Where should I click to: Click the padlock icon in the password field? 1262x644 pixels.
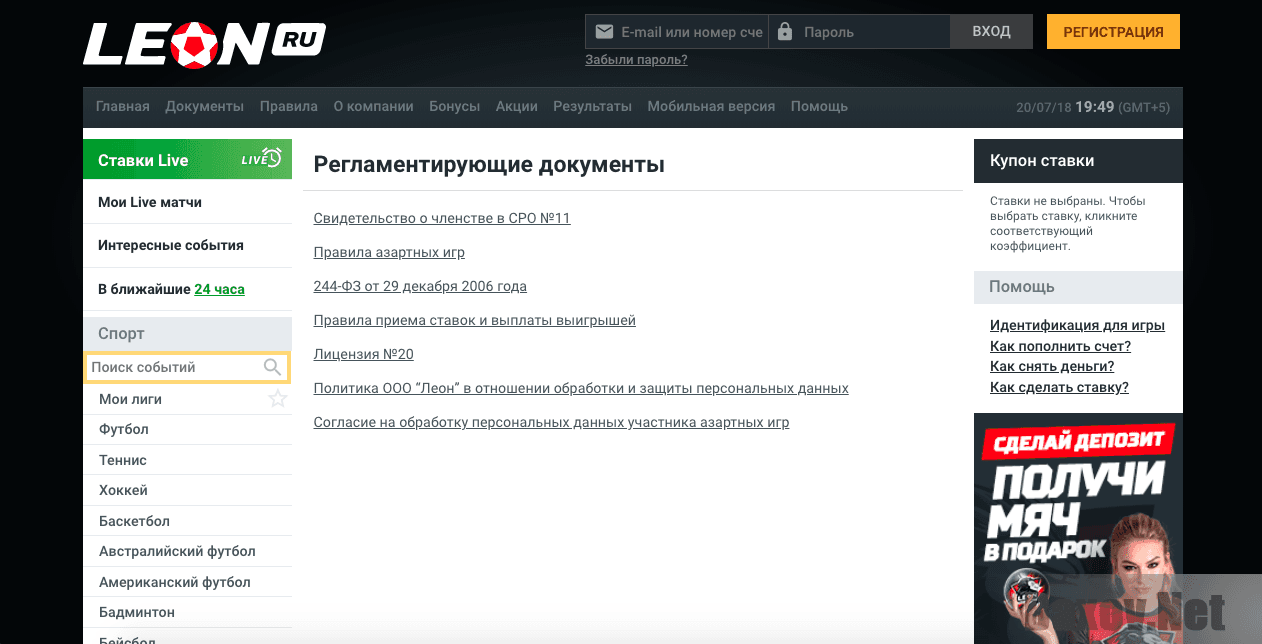pos(786,31)
